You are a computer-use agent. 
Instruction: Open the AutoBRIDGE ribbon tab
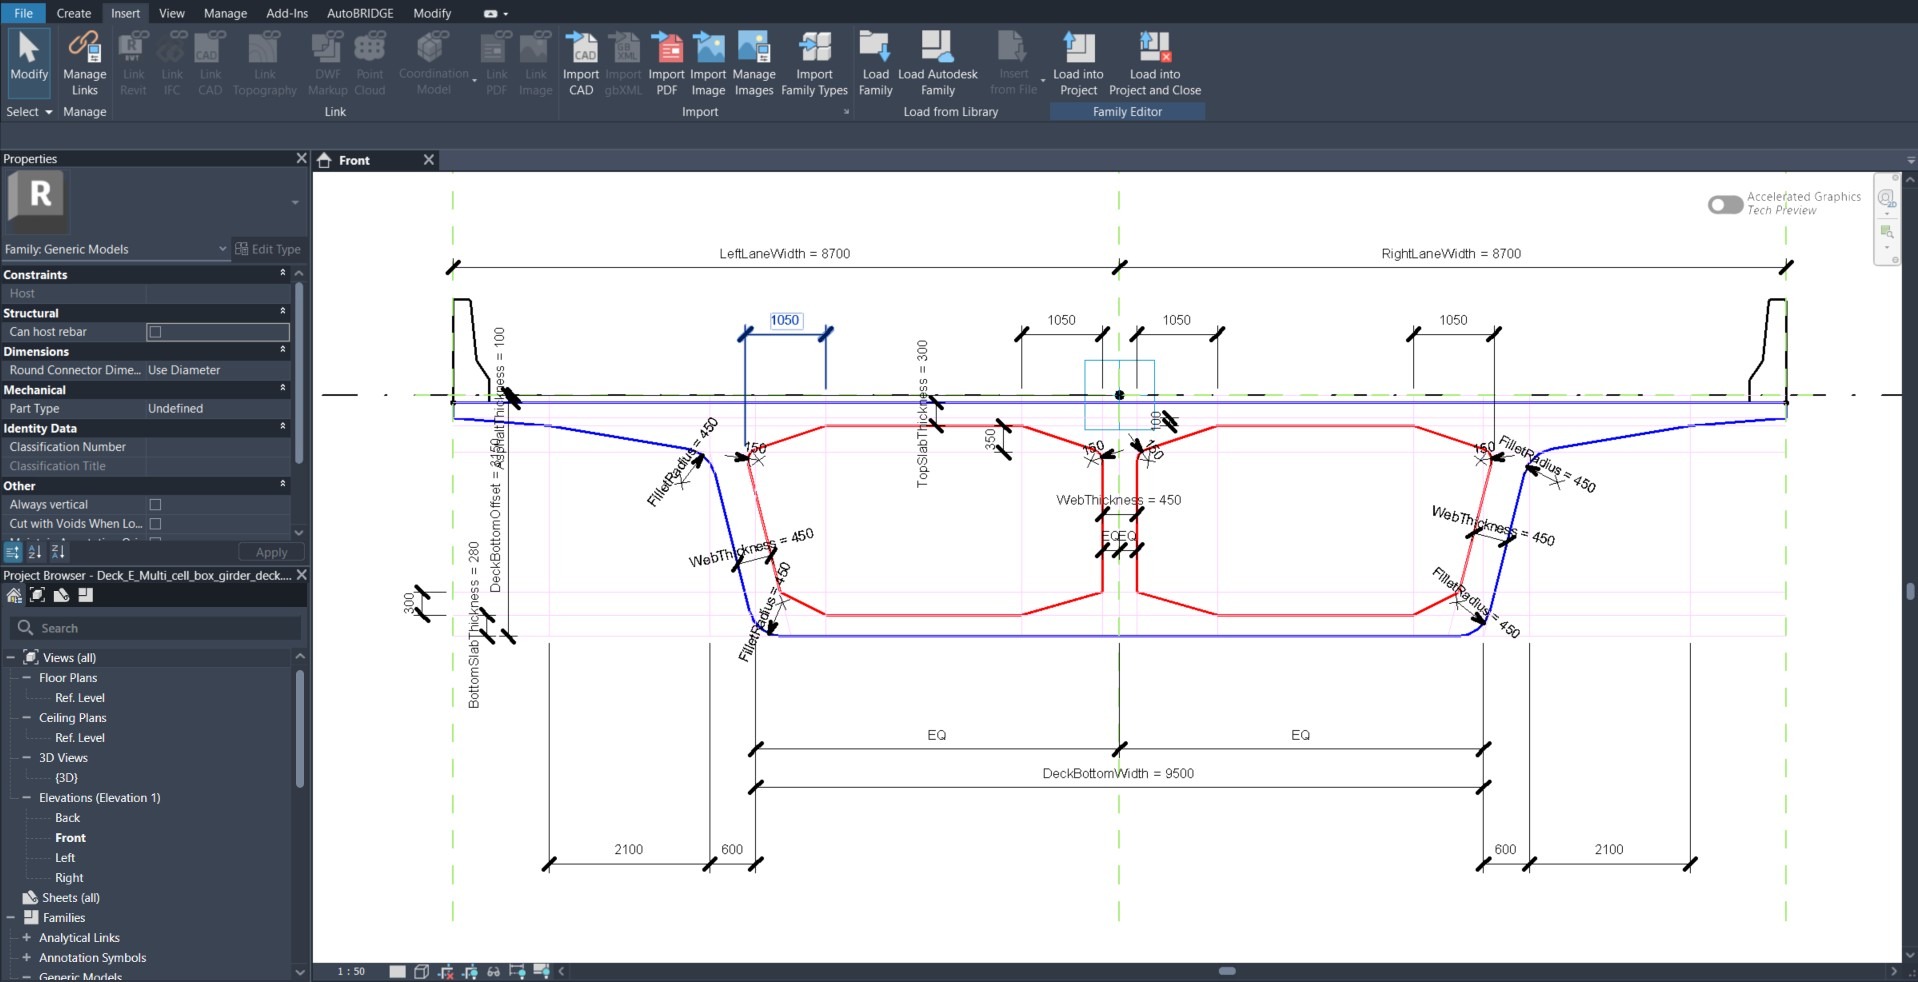click(x=360, y=13)
